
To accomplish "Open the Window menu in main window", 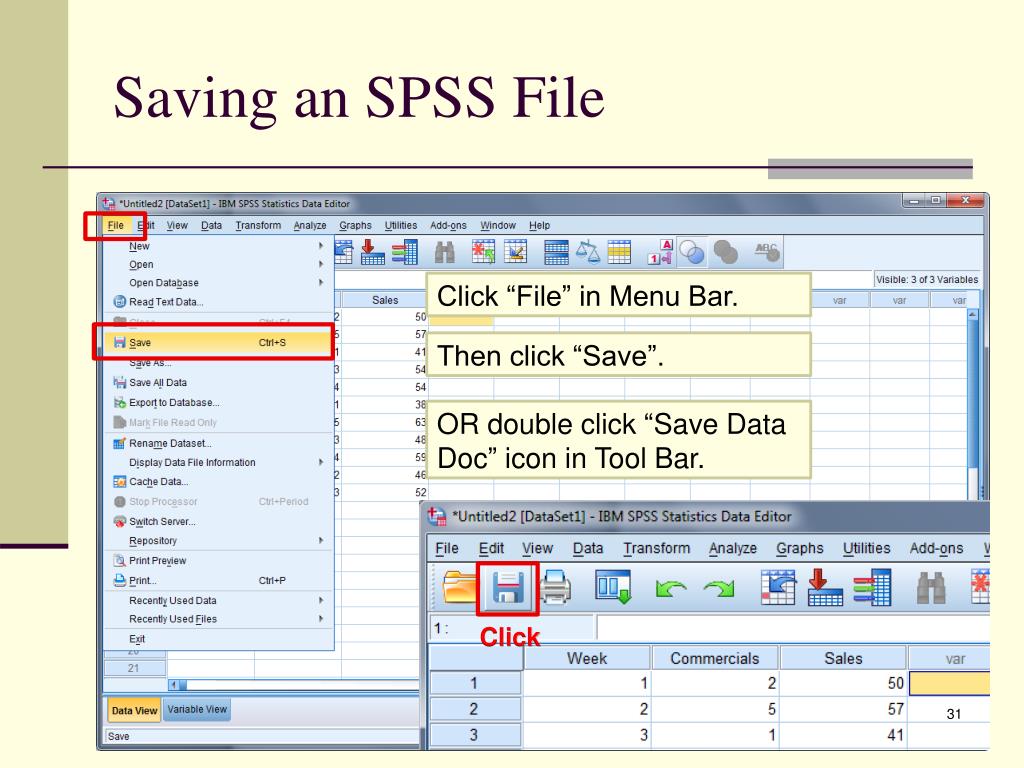I will (x=498, y=225).
